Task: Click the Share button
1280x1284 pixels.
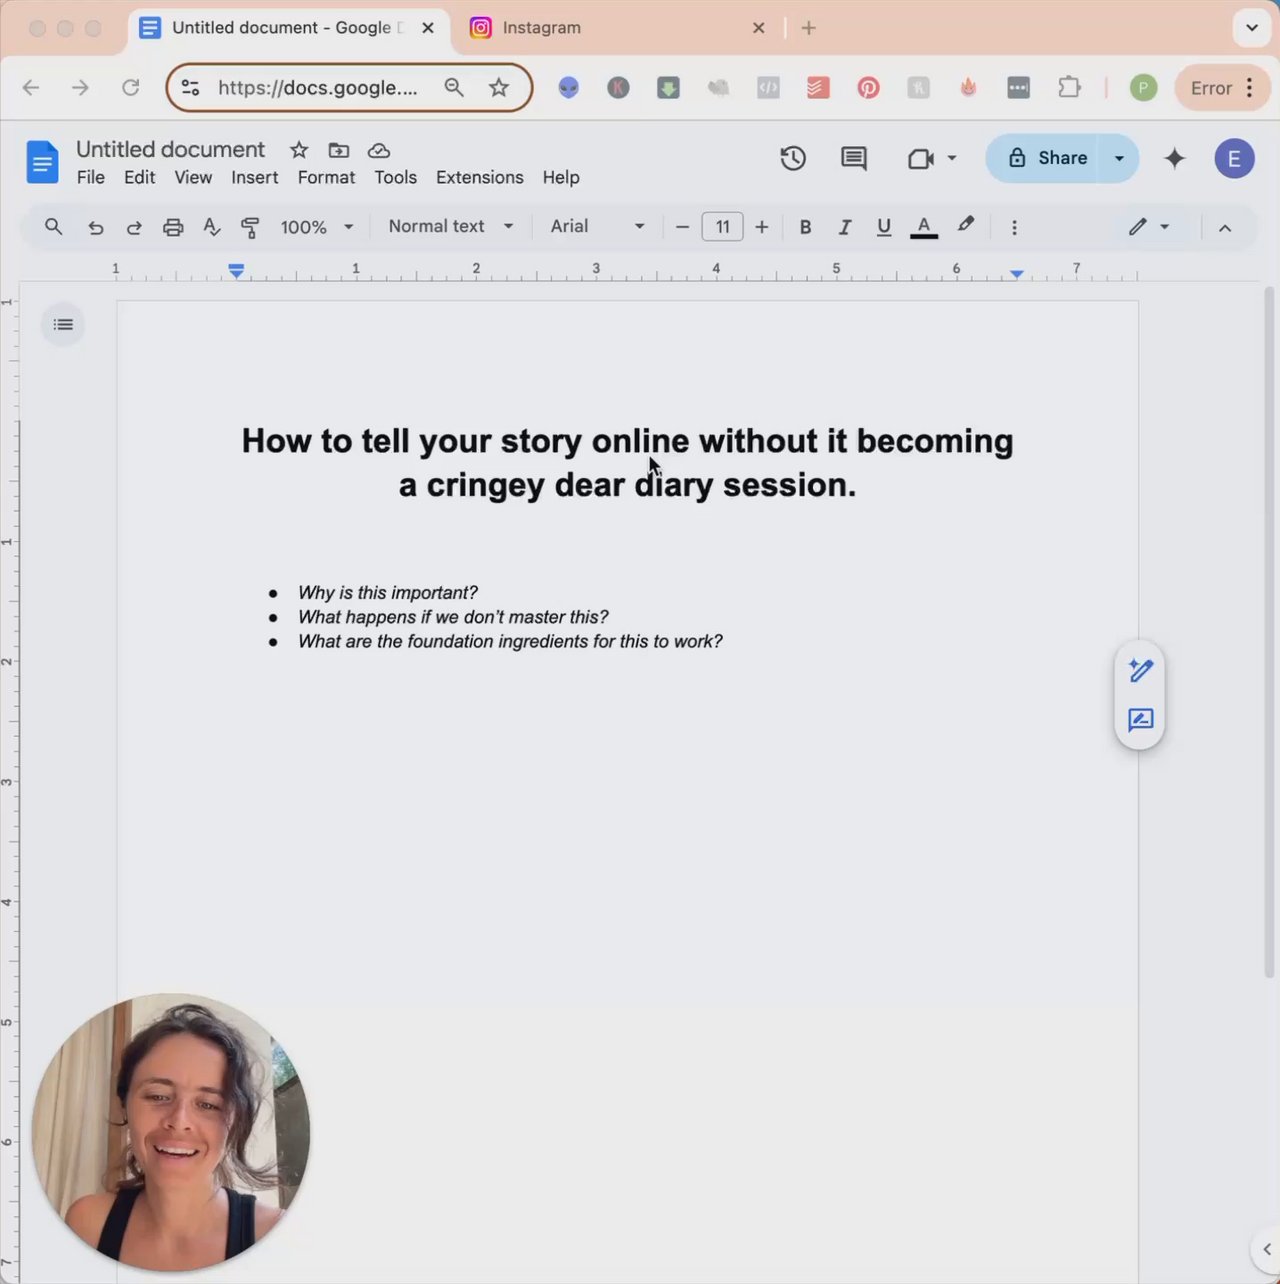Action: tap(1047, 158)
